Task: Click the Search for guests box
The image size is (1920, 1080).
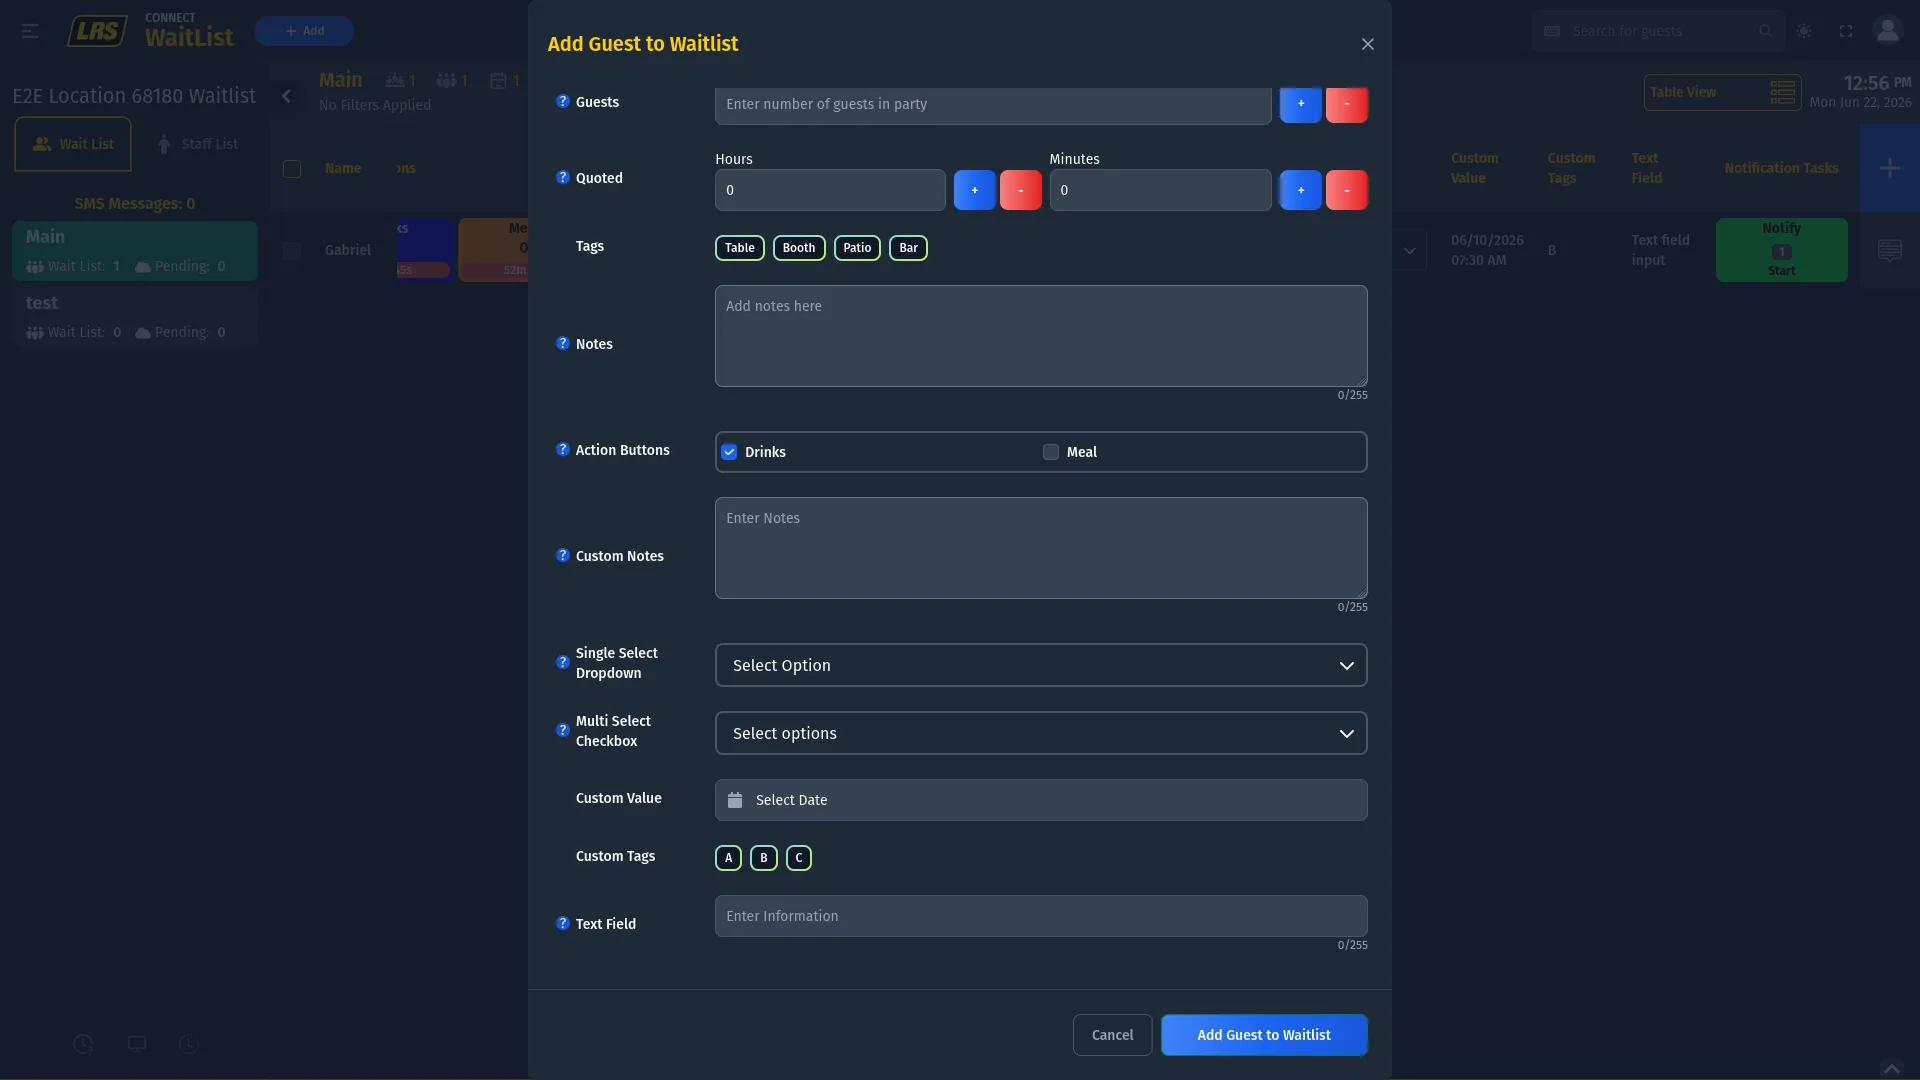Action: [x=1658, y=31]
